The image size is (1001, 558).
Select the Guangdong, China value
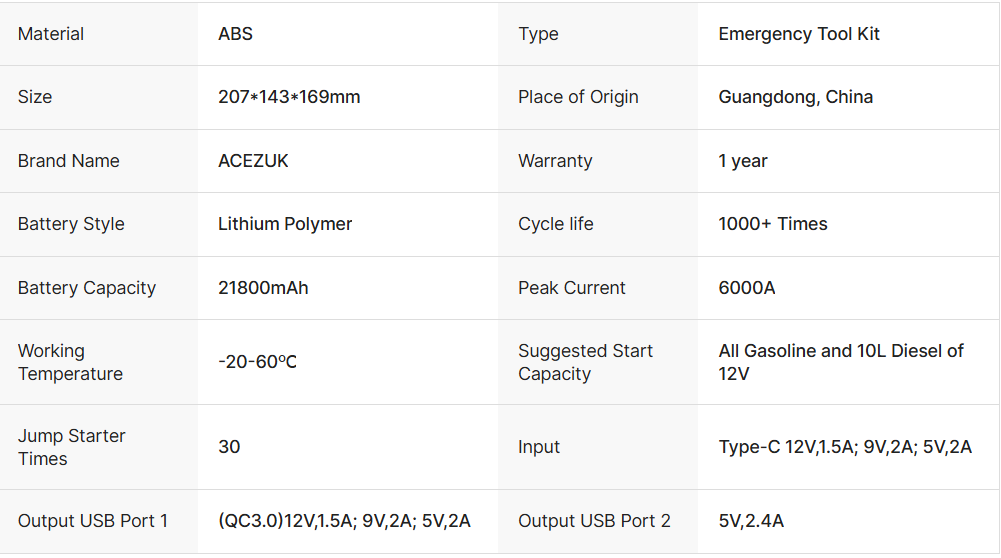click(x=795, y=97)
